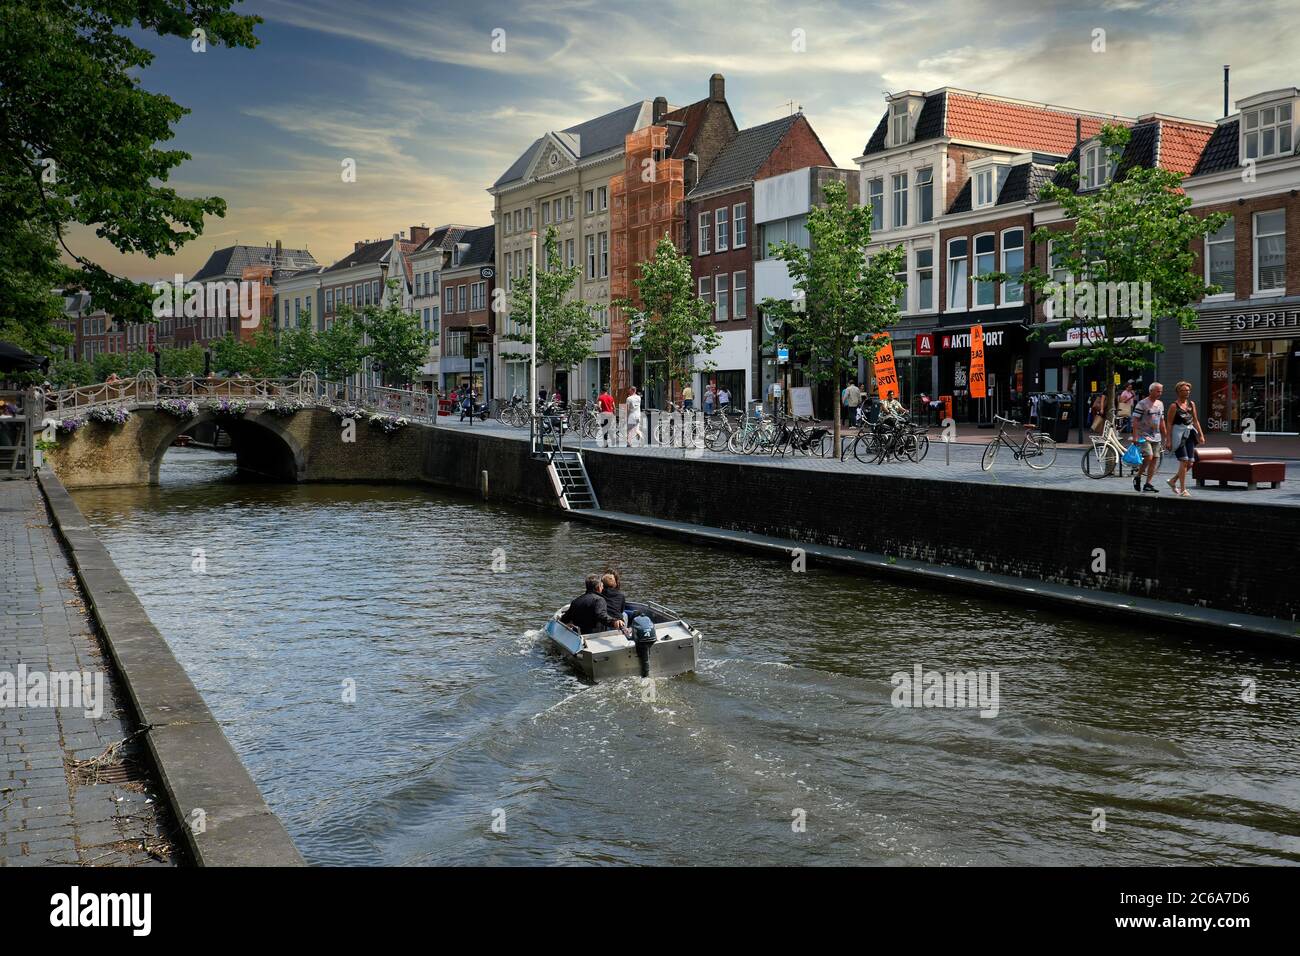Click the SPRIT storefront sign lettering
This screenshot has height=956, width=1300.
pos(1263,321)
